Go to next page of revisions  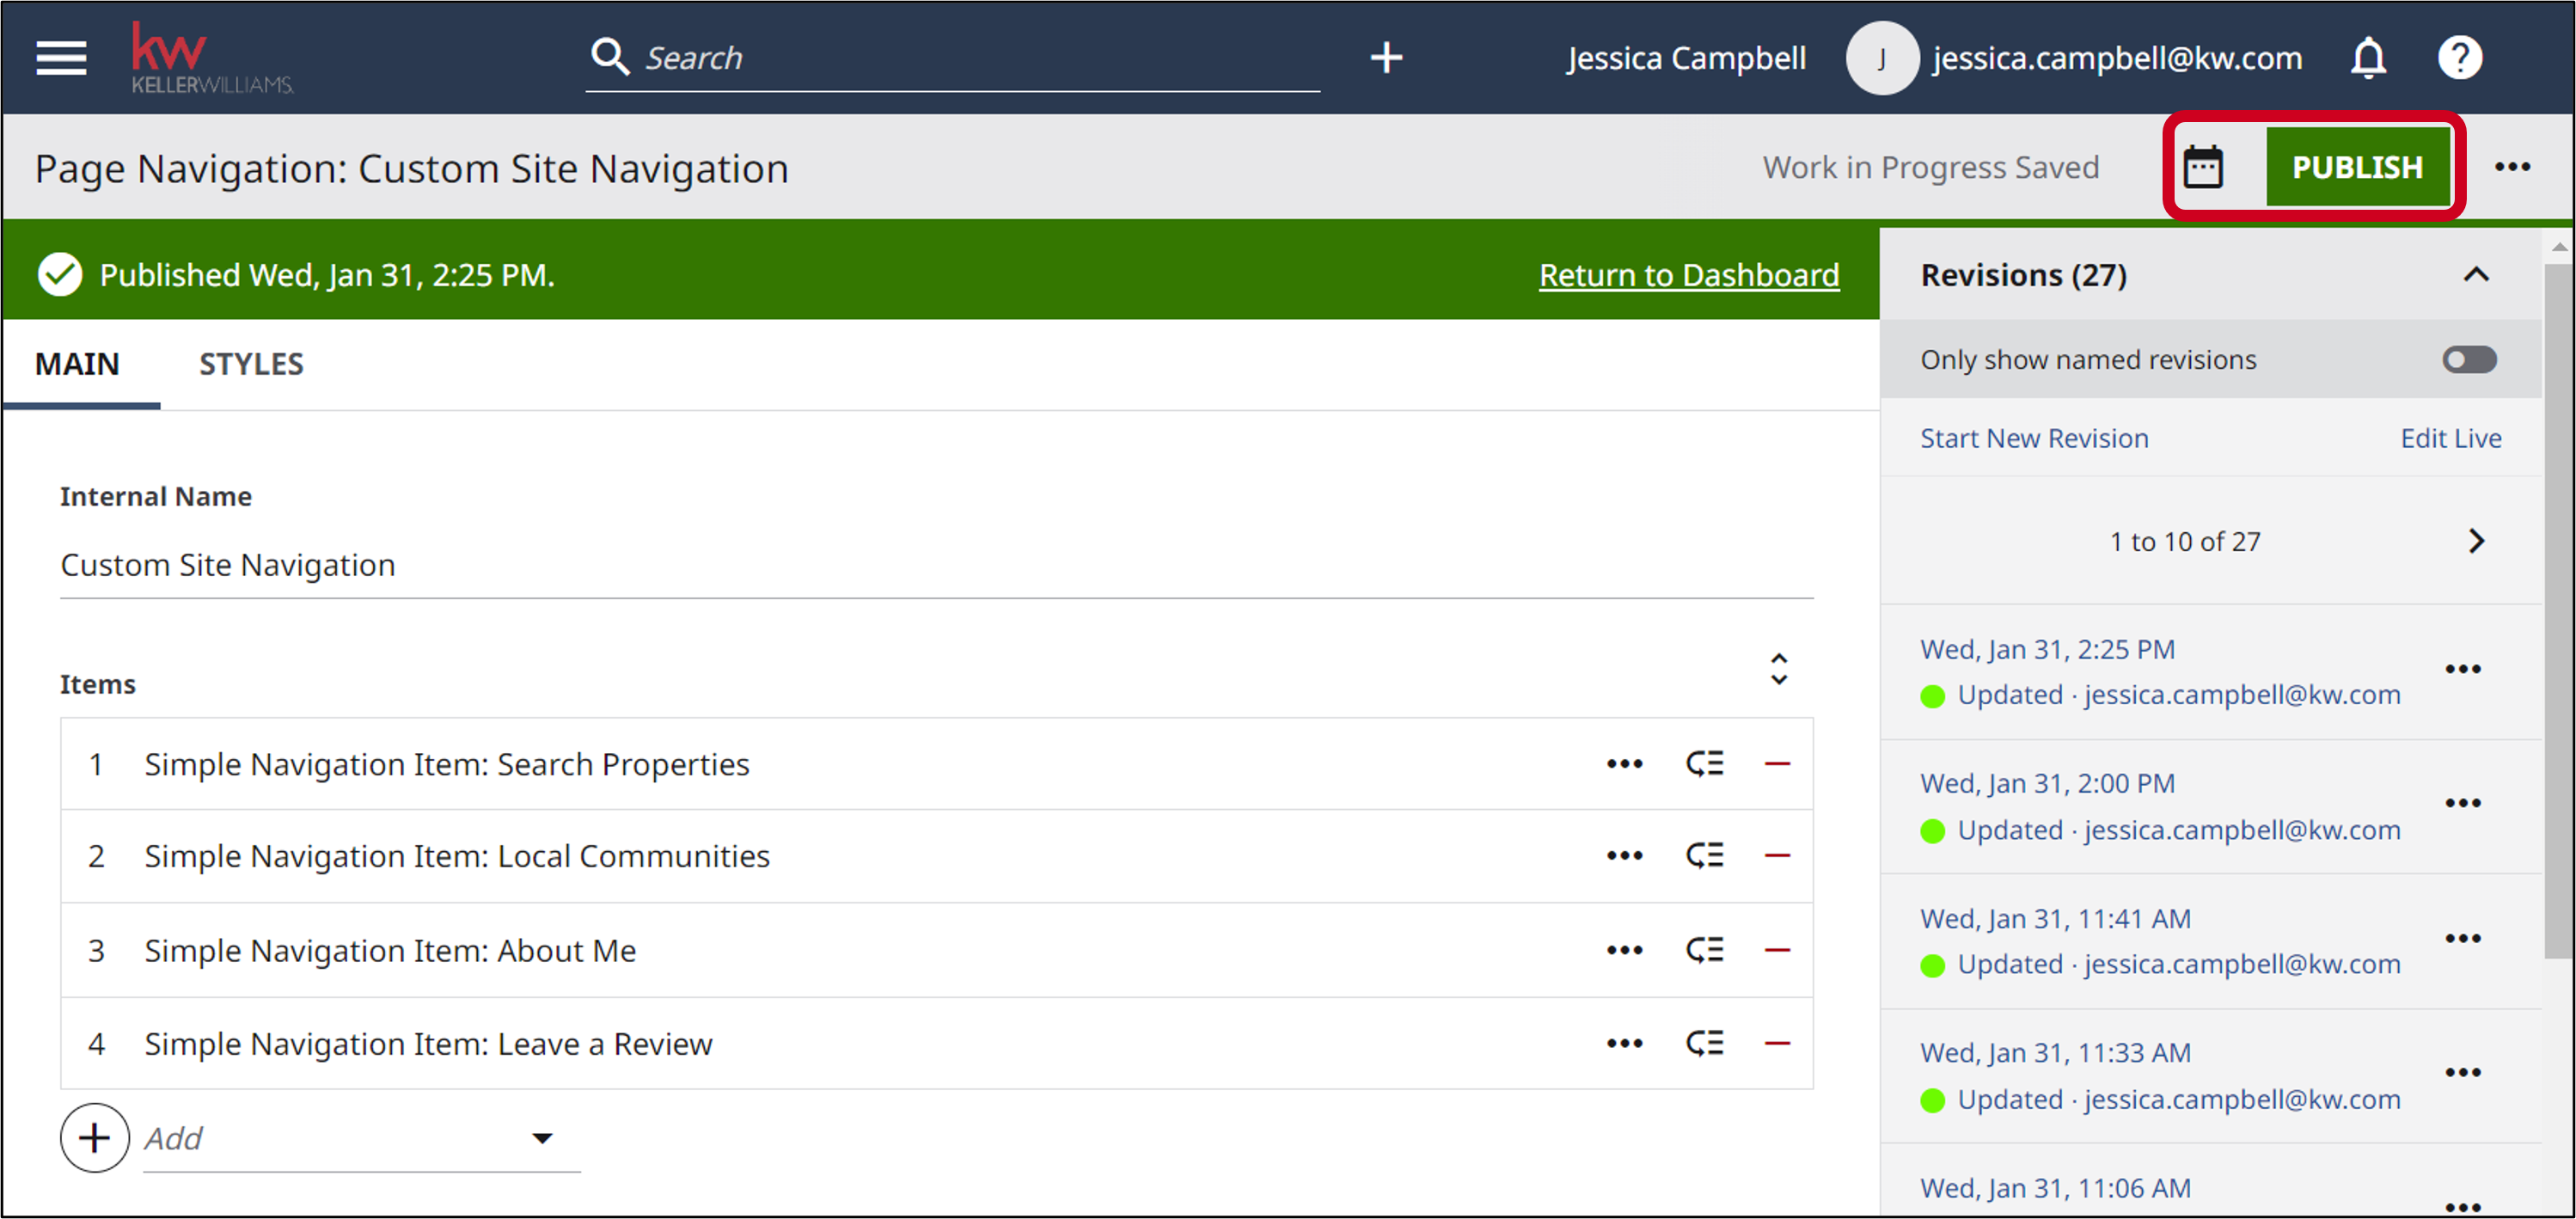[x=2475, y=541]
